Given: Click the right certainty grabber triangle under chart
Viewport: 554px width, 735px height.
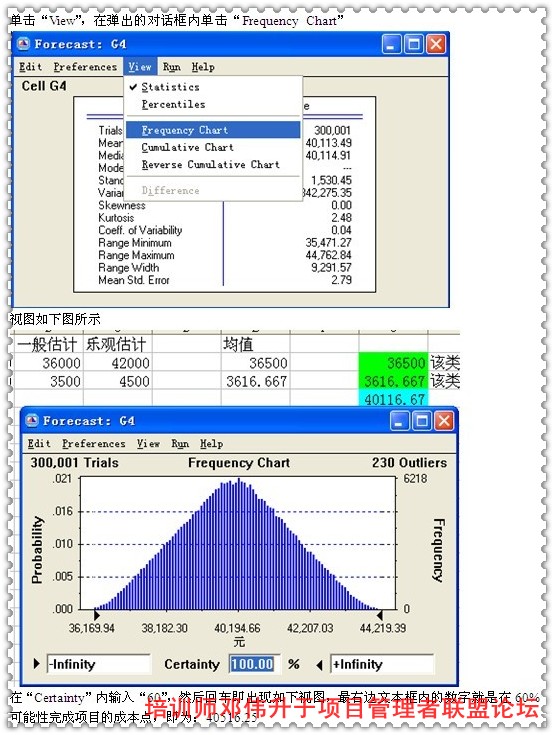Looking at the screenshot, I should click(x=380, y=615).
